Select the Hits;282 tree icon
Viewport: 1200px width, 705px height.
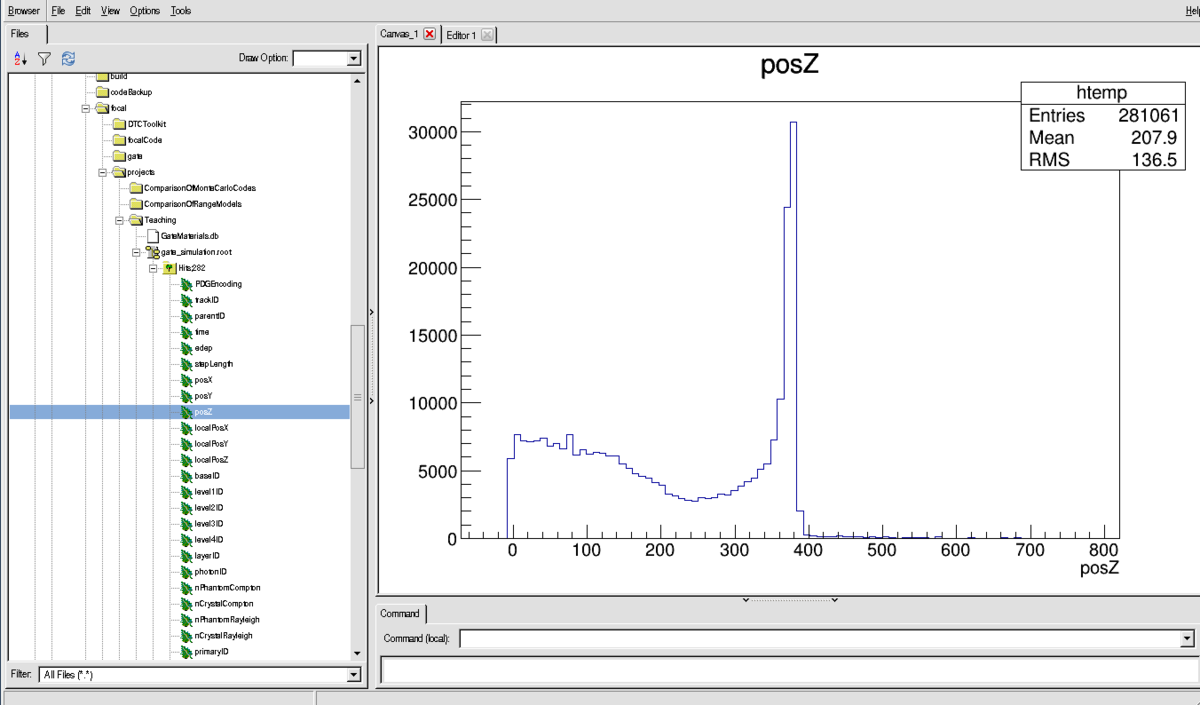click(169, 268)
